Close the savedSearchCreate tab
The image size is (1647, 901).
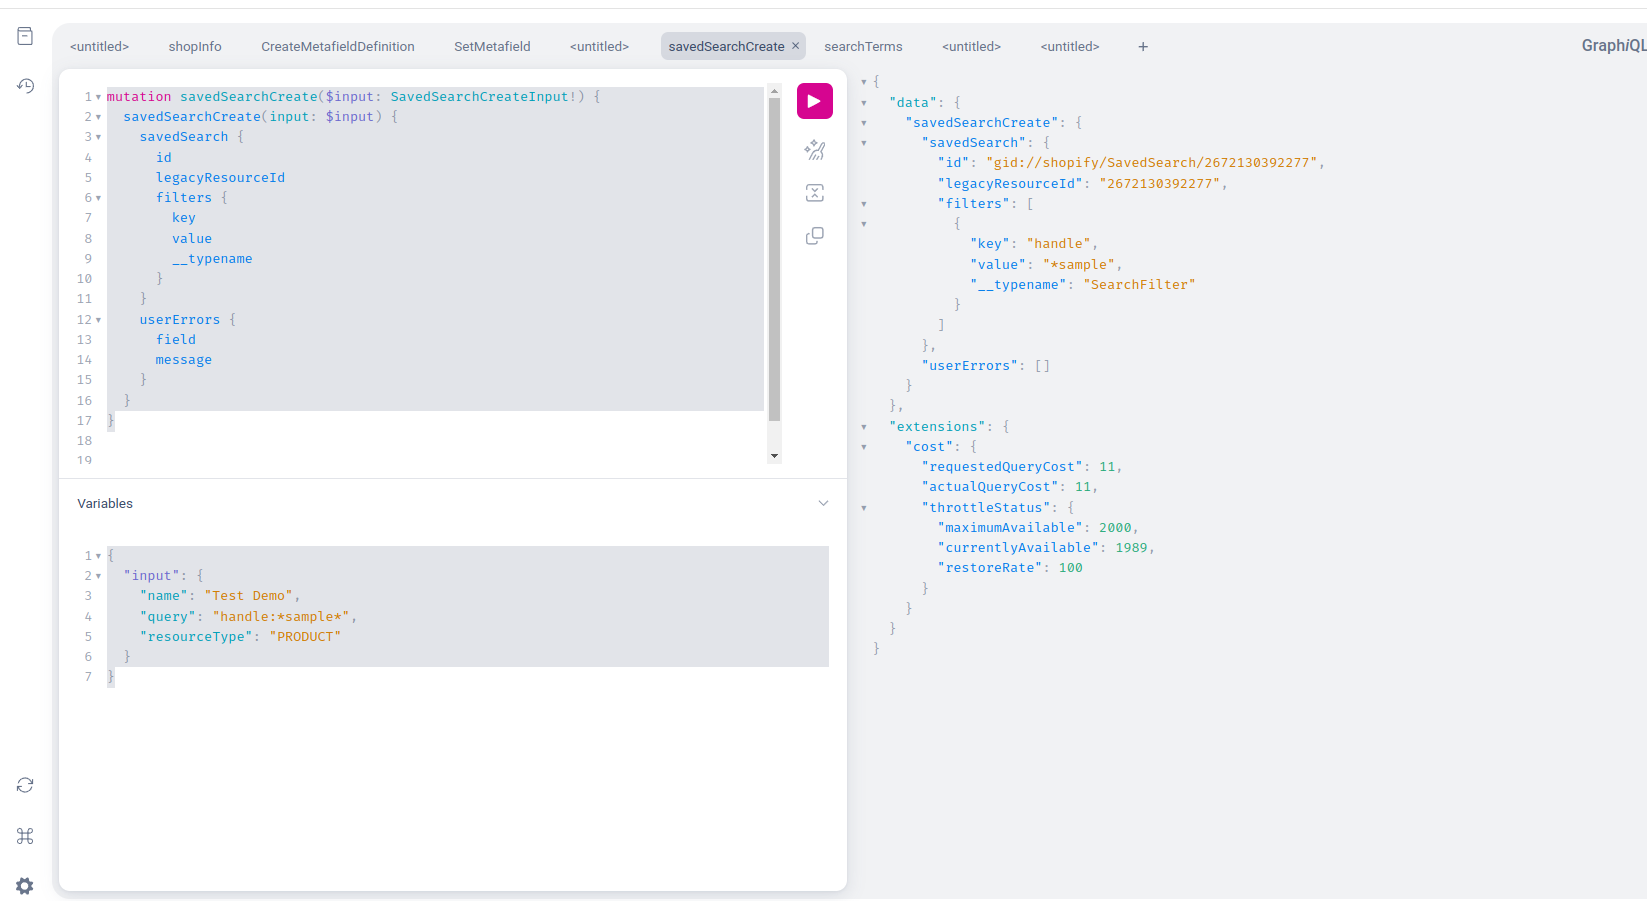796,46
